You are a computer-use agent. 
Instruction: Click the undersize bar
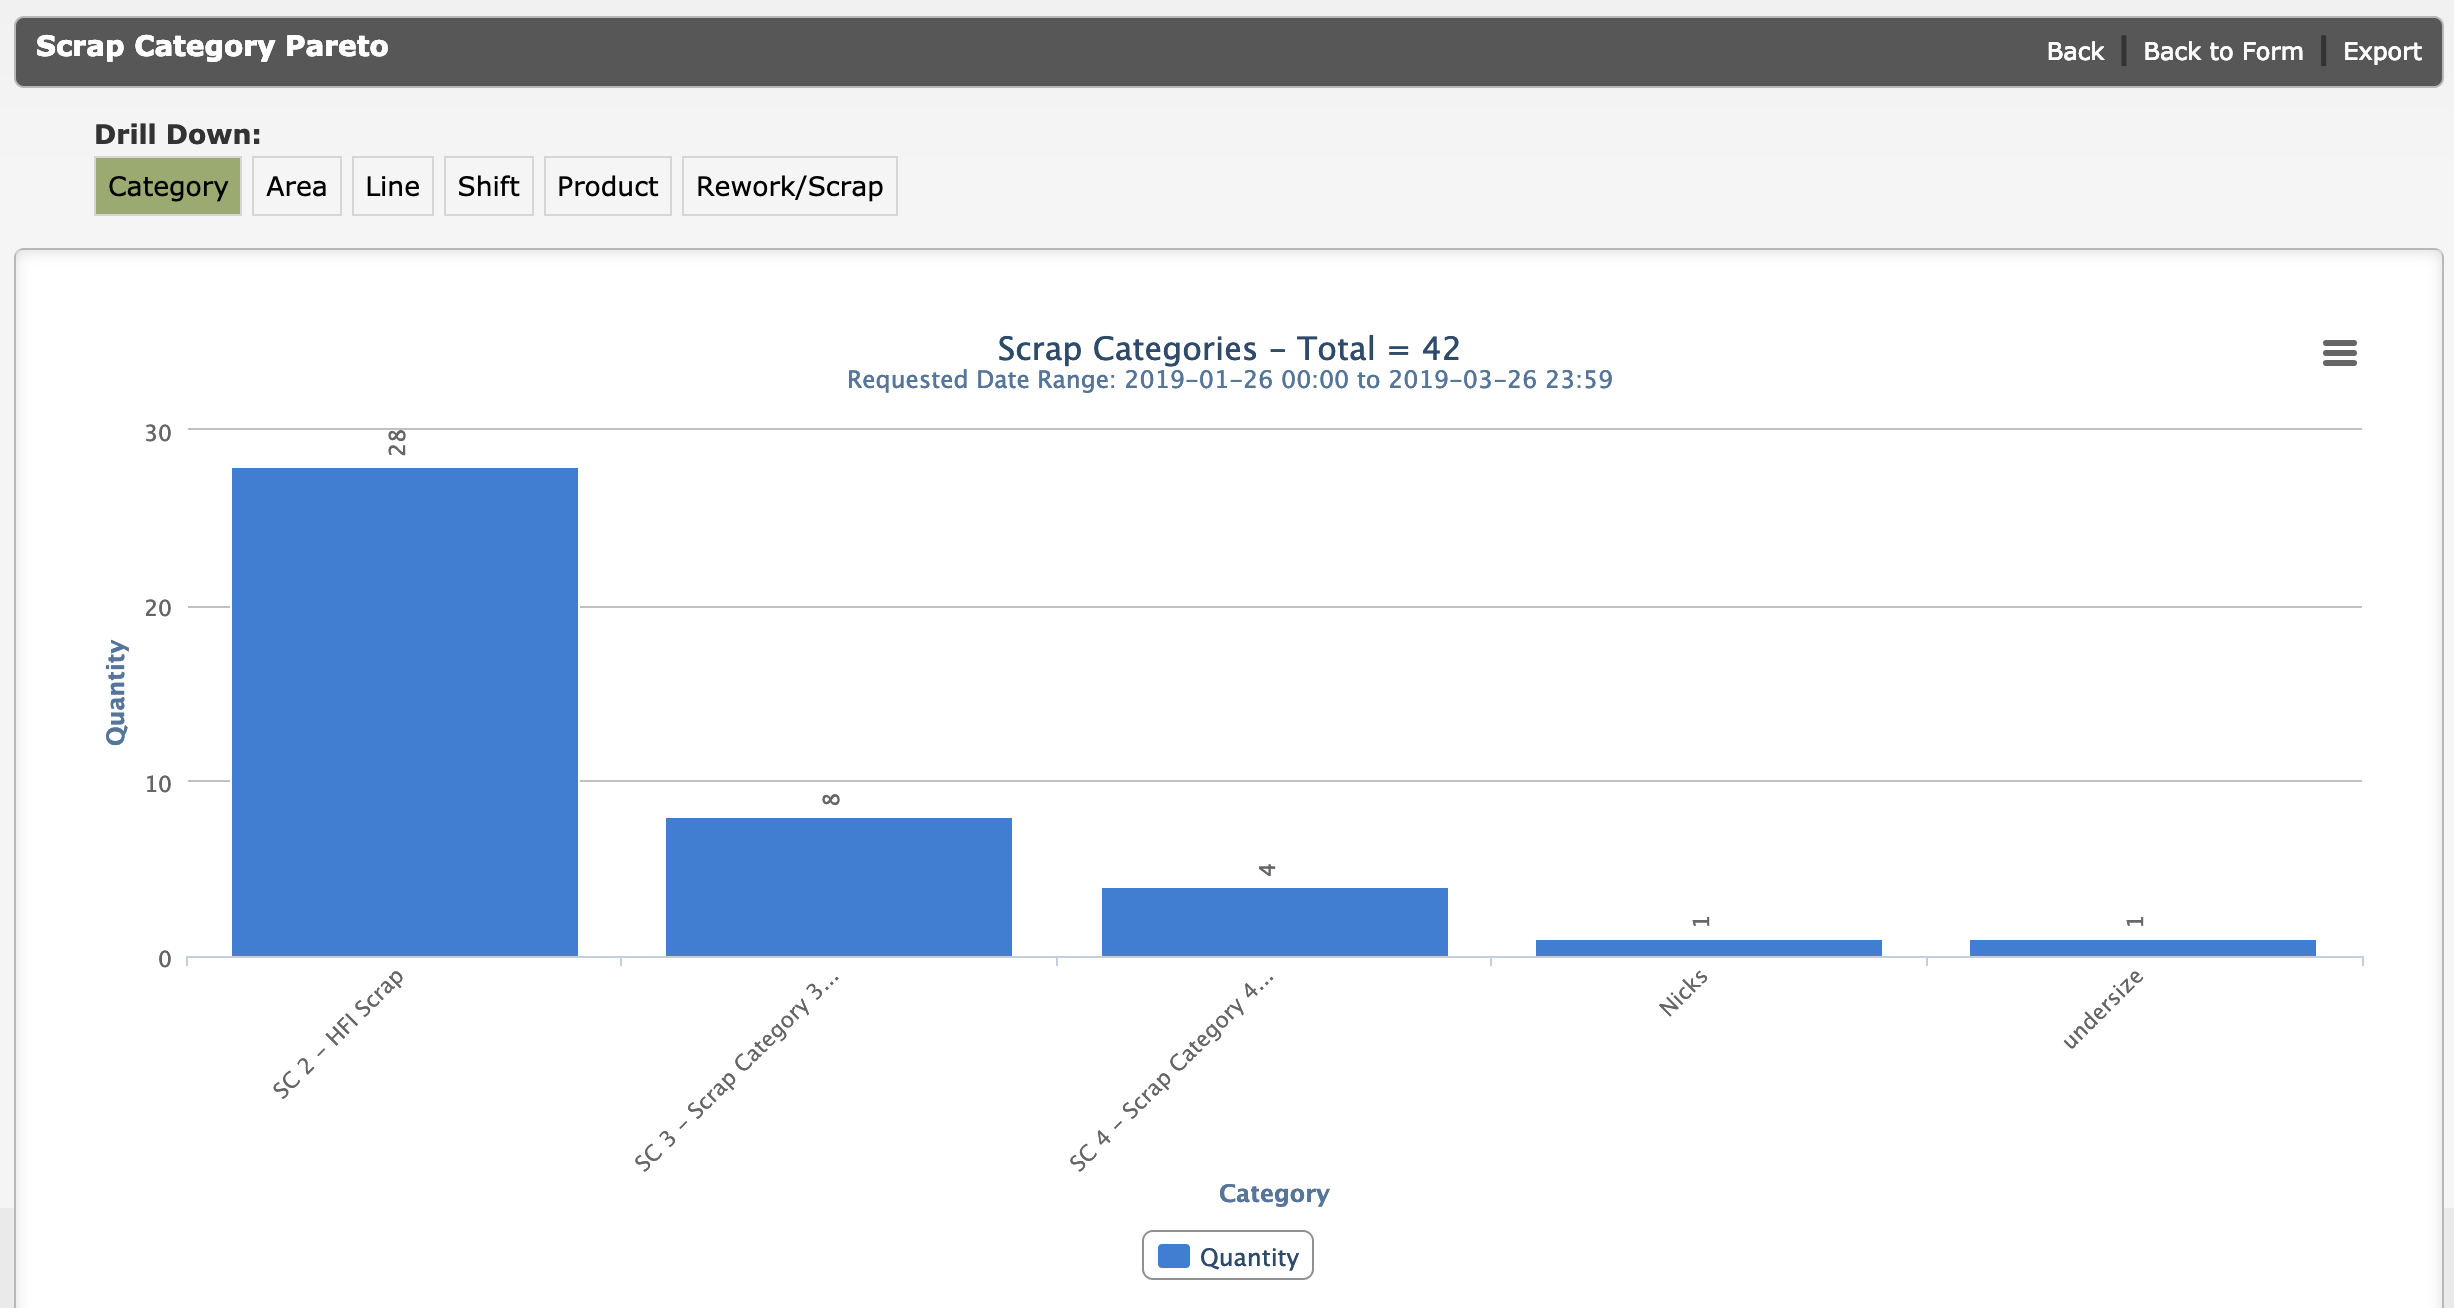pyautogui.click(x=2143, y=948)
